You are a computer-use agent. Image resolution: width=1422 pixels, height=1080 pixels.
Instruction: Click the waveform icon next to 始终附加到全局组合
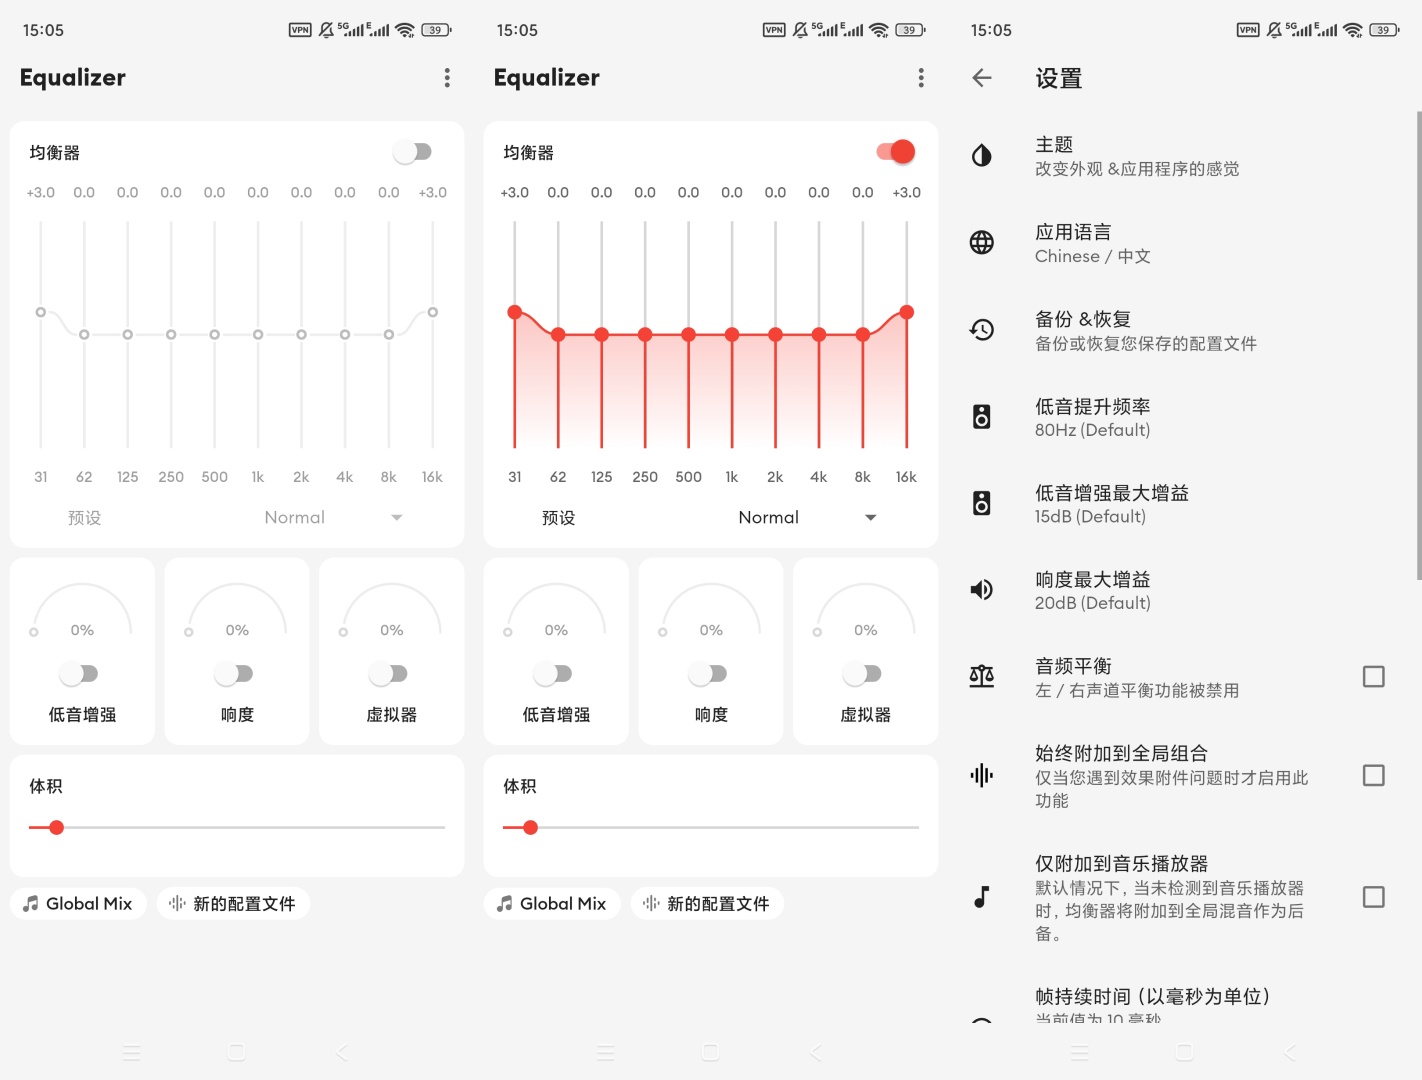pos(981,775)
